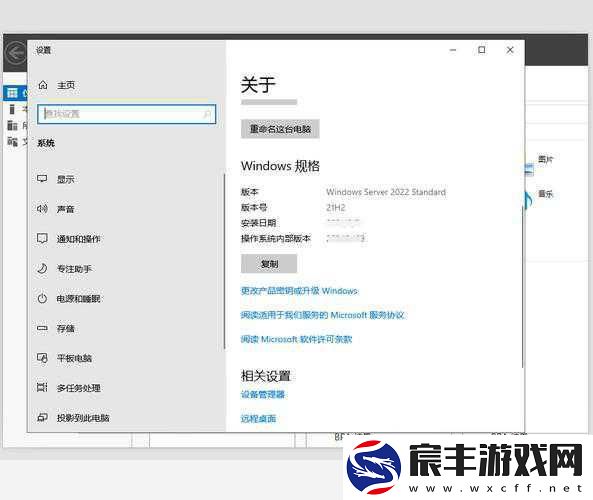This screenshot has height=500, width=593.
Task: Click the sidebar vertical scrollbar
Action: point(224,261)
